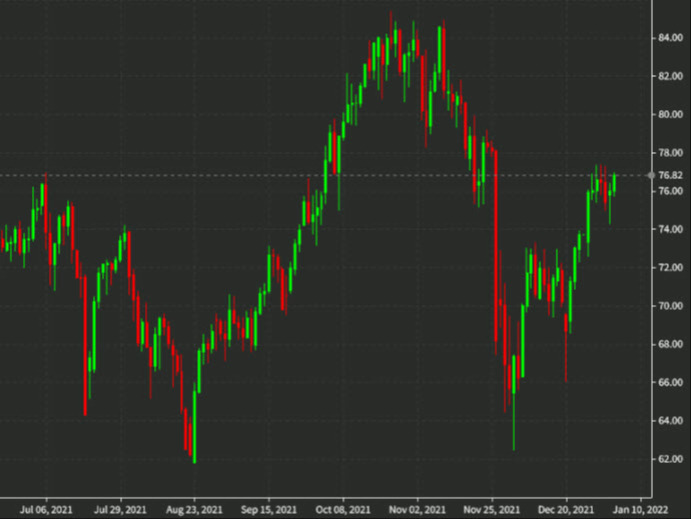Image resolution: width=691 pixels, height=519 pixels.
Task: Click the 68.00 price axis label
Action: [x=670, y=344]
